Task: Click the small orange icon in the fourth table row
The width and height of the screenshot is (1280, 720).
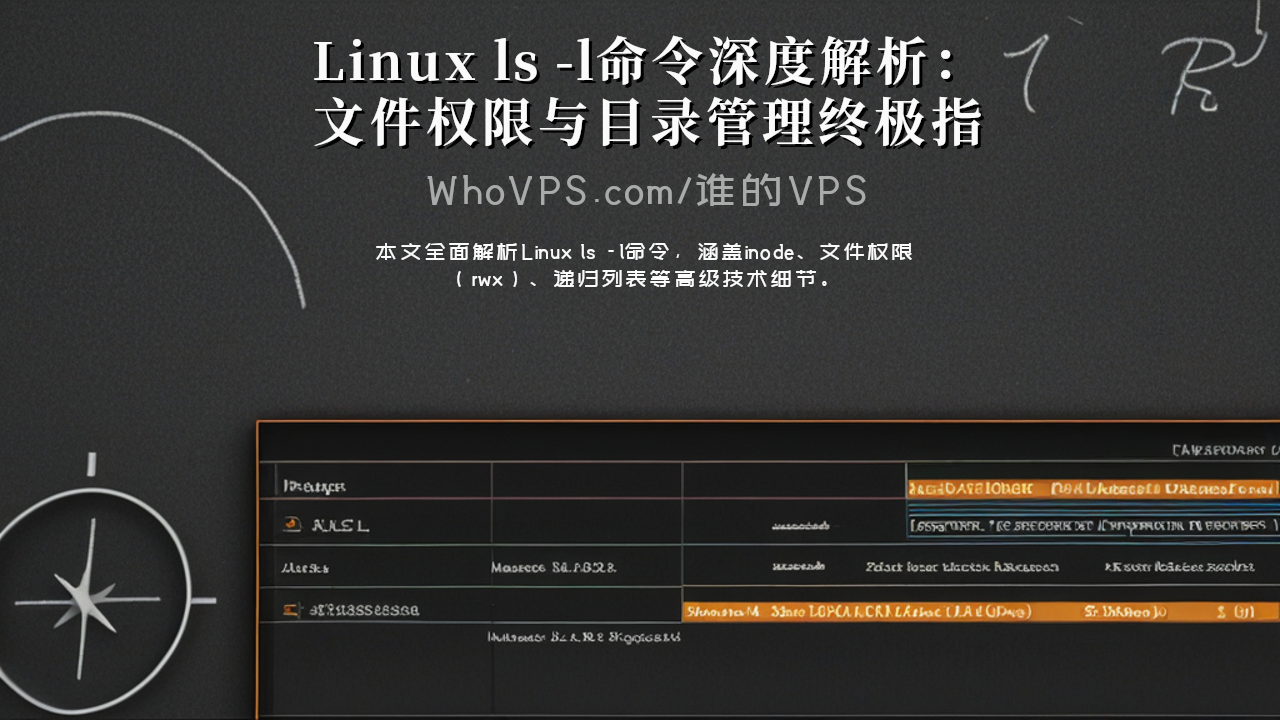Action: point(291,609)
